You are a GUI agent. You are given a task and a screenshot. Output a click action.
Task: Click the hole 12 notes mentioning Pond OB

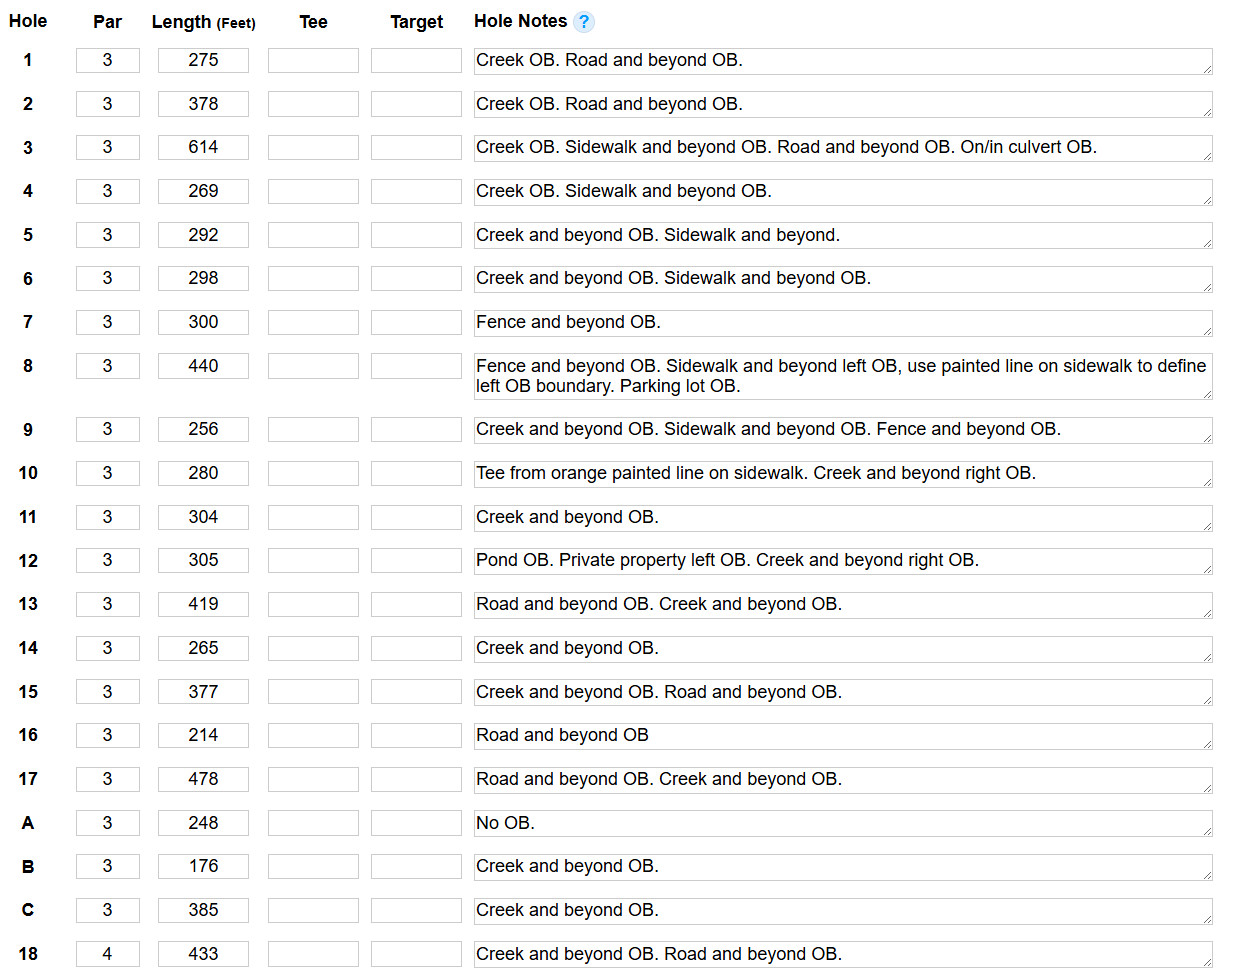click(x=842, y=560)
